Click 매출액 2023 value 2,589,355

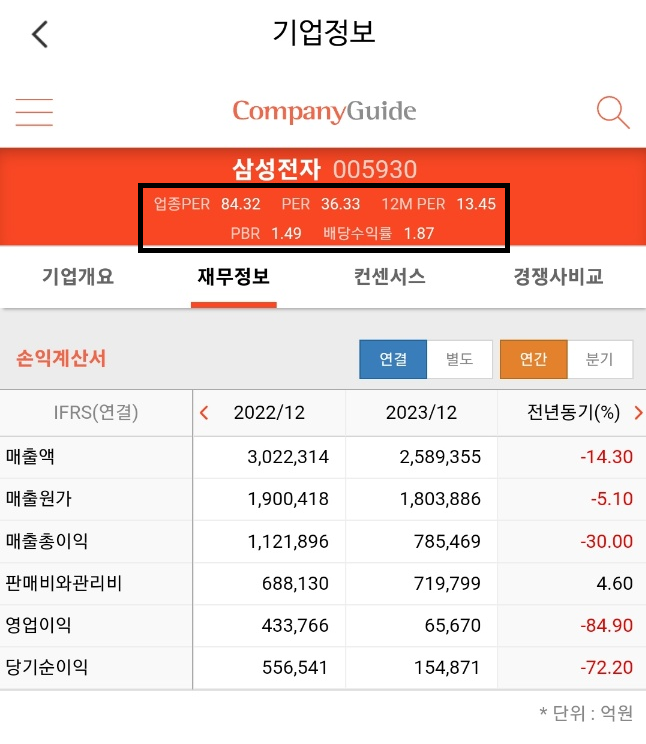point(440,457)
